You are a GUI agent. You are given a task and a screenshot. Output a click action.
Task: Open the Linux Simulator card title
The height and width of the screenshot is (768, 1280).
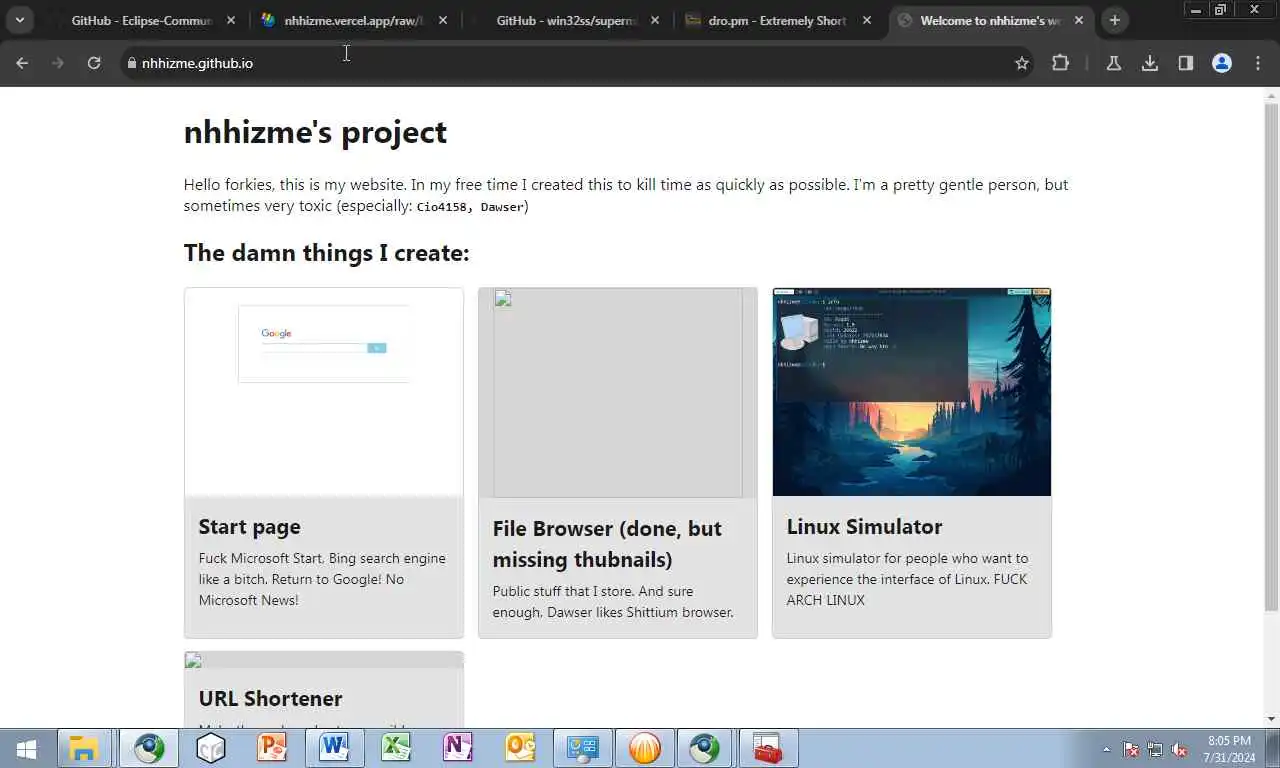[x=864, y=527]
